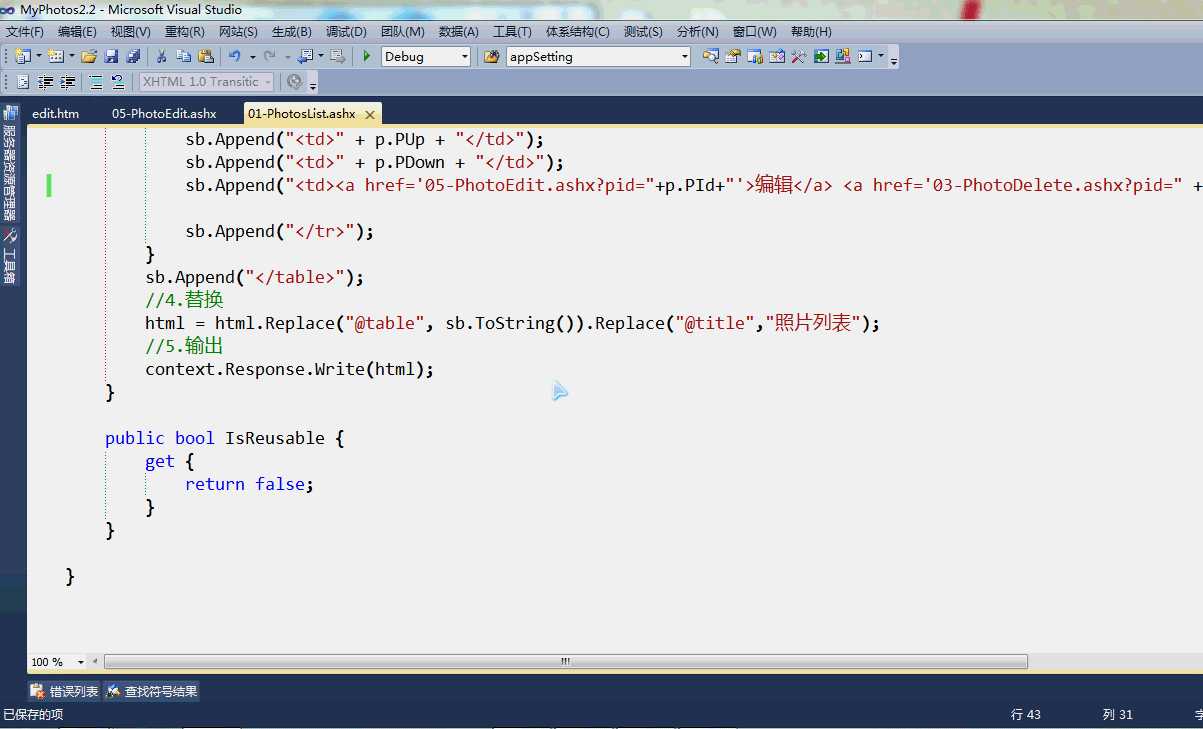
Task: Click the Decrease Indent icon
Action: point(45,82)
